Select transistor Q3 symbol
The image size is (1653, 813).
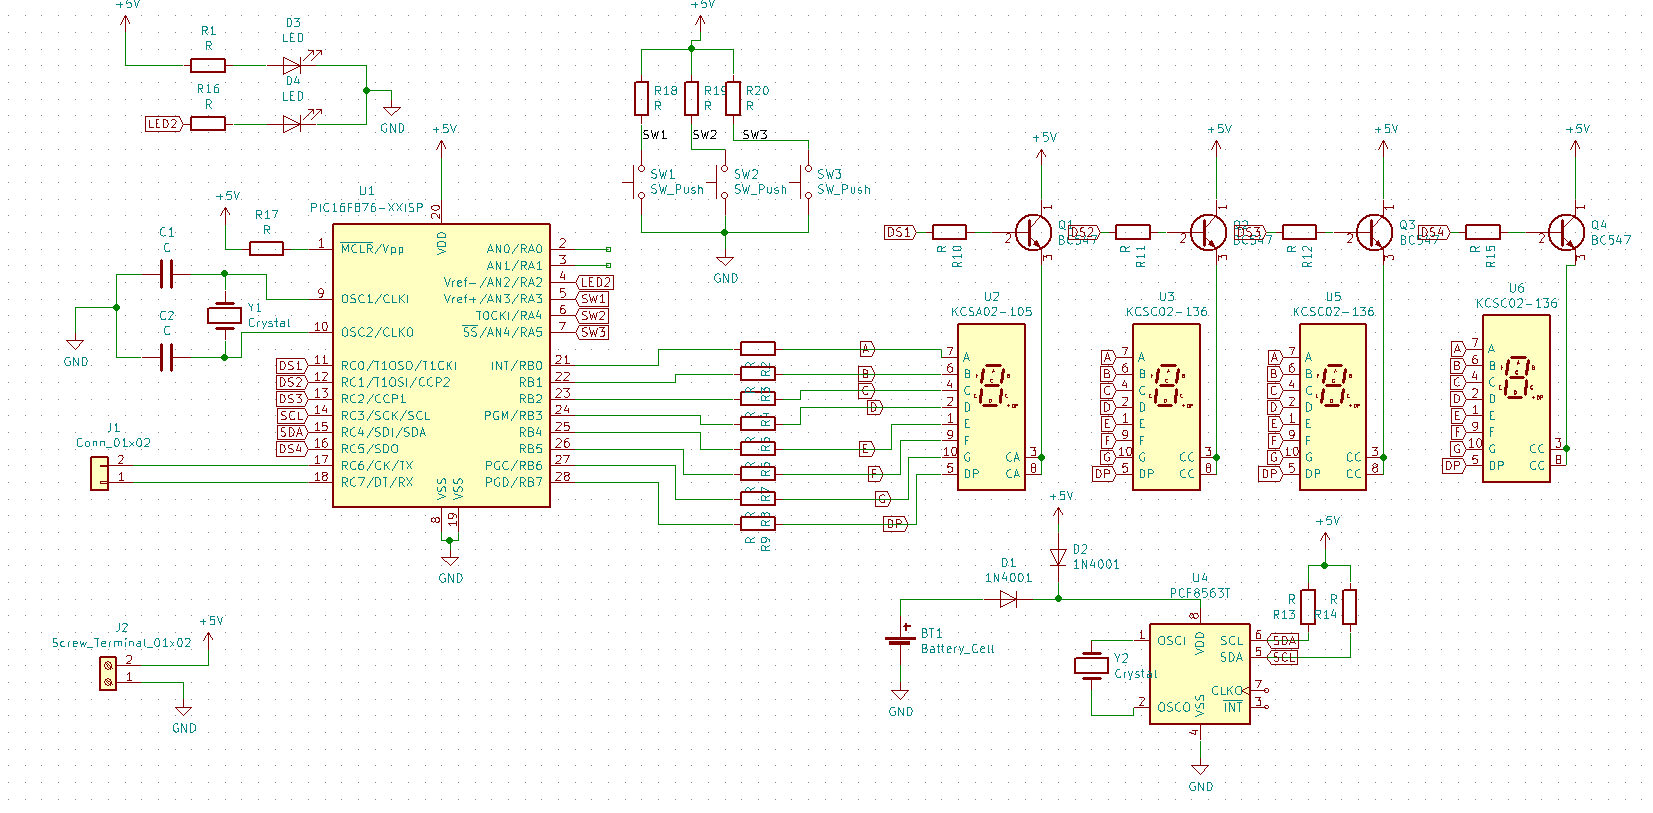point(1375,232)
